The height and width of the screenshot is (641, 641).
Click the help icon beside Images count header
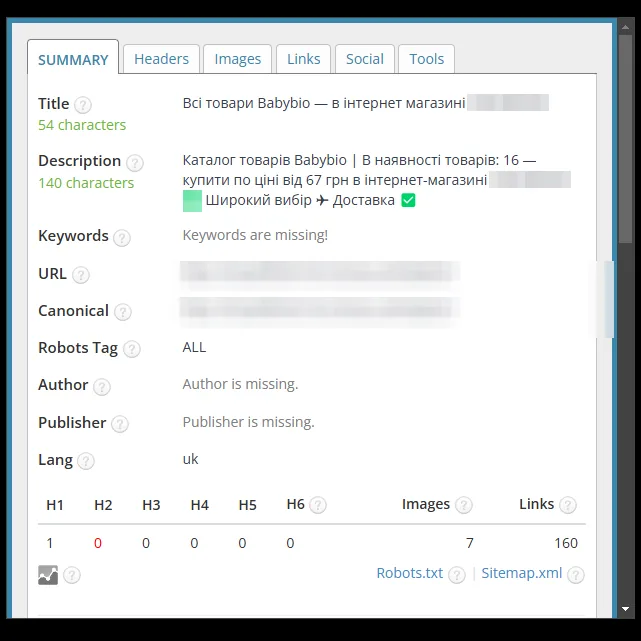pos(464,505)
